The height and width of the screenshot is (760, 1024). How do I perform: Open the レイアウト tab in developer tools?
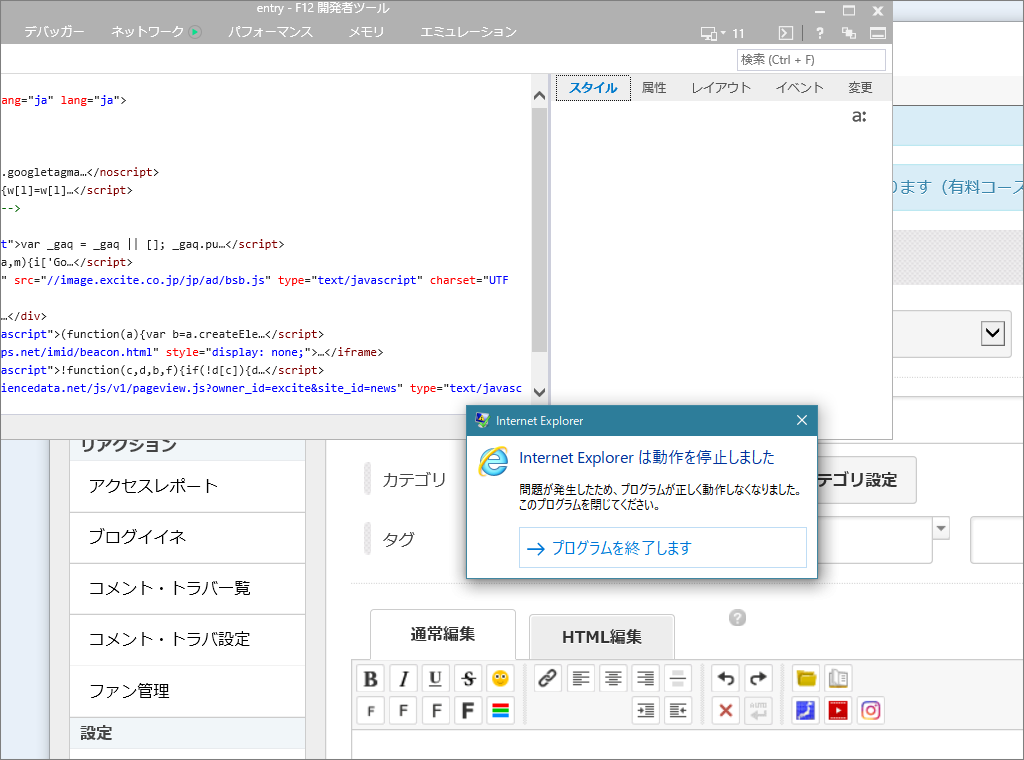tap(721, 88)
